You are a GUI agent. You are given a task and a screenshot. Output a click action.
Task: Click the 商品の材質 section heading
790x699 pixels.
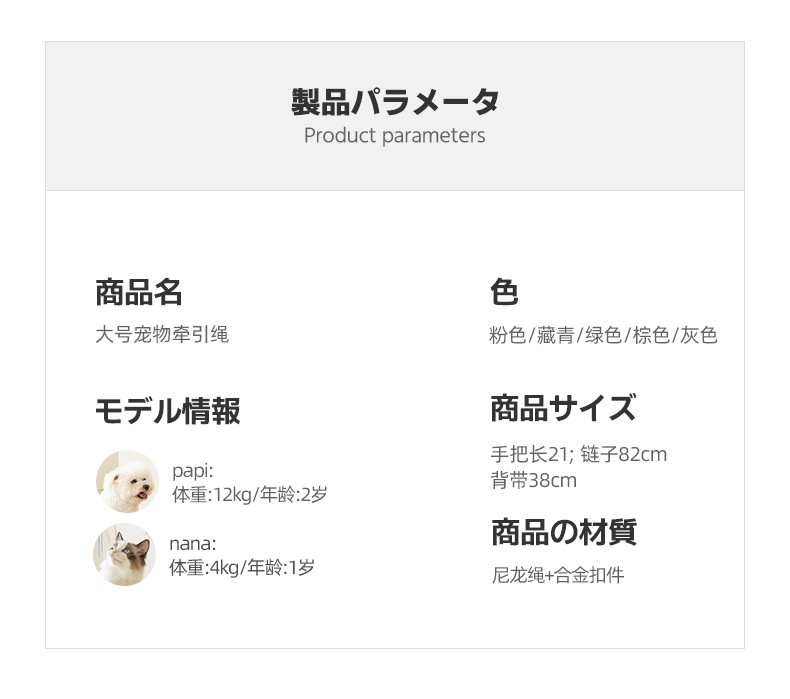pyautogui.click(x=563, y=532)
